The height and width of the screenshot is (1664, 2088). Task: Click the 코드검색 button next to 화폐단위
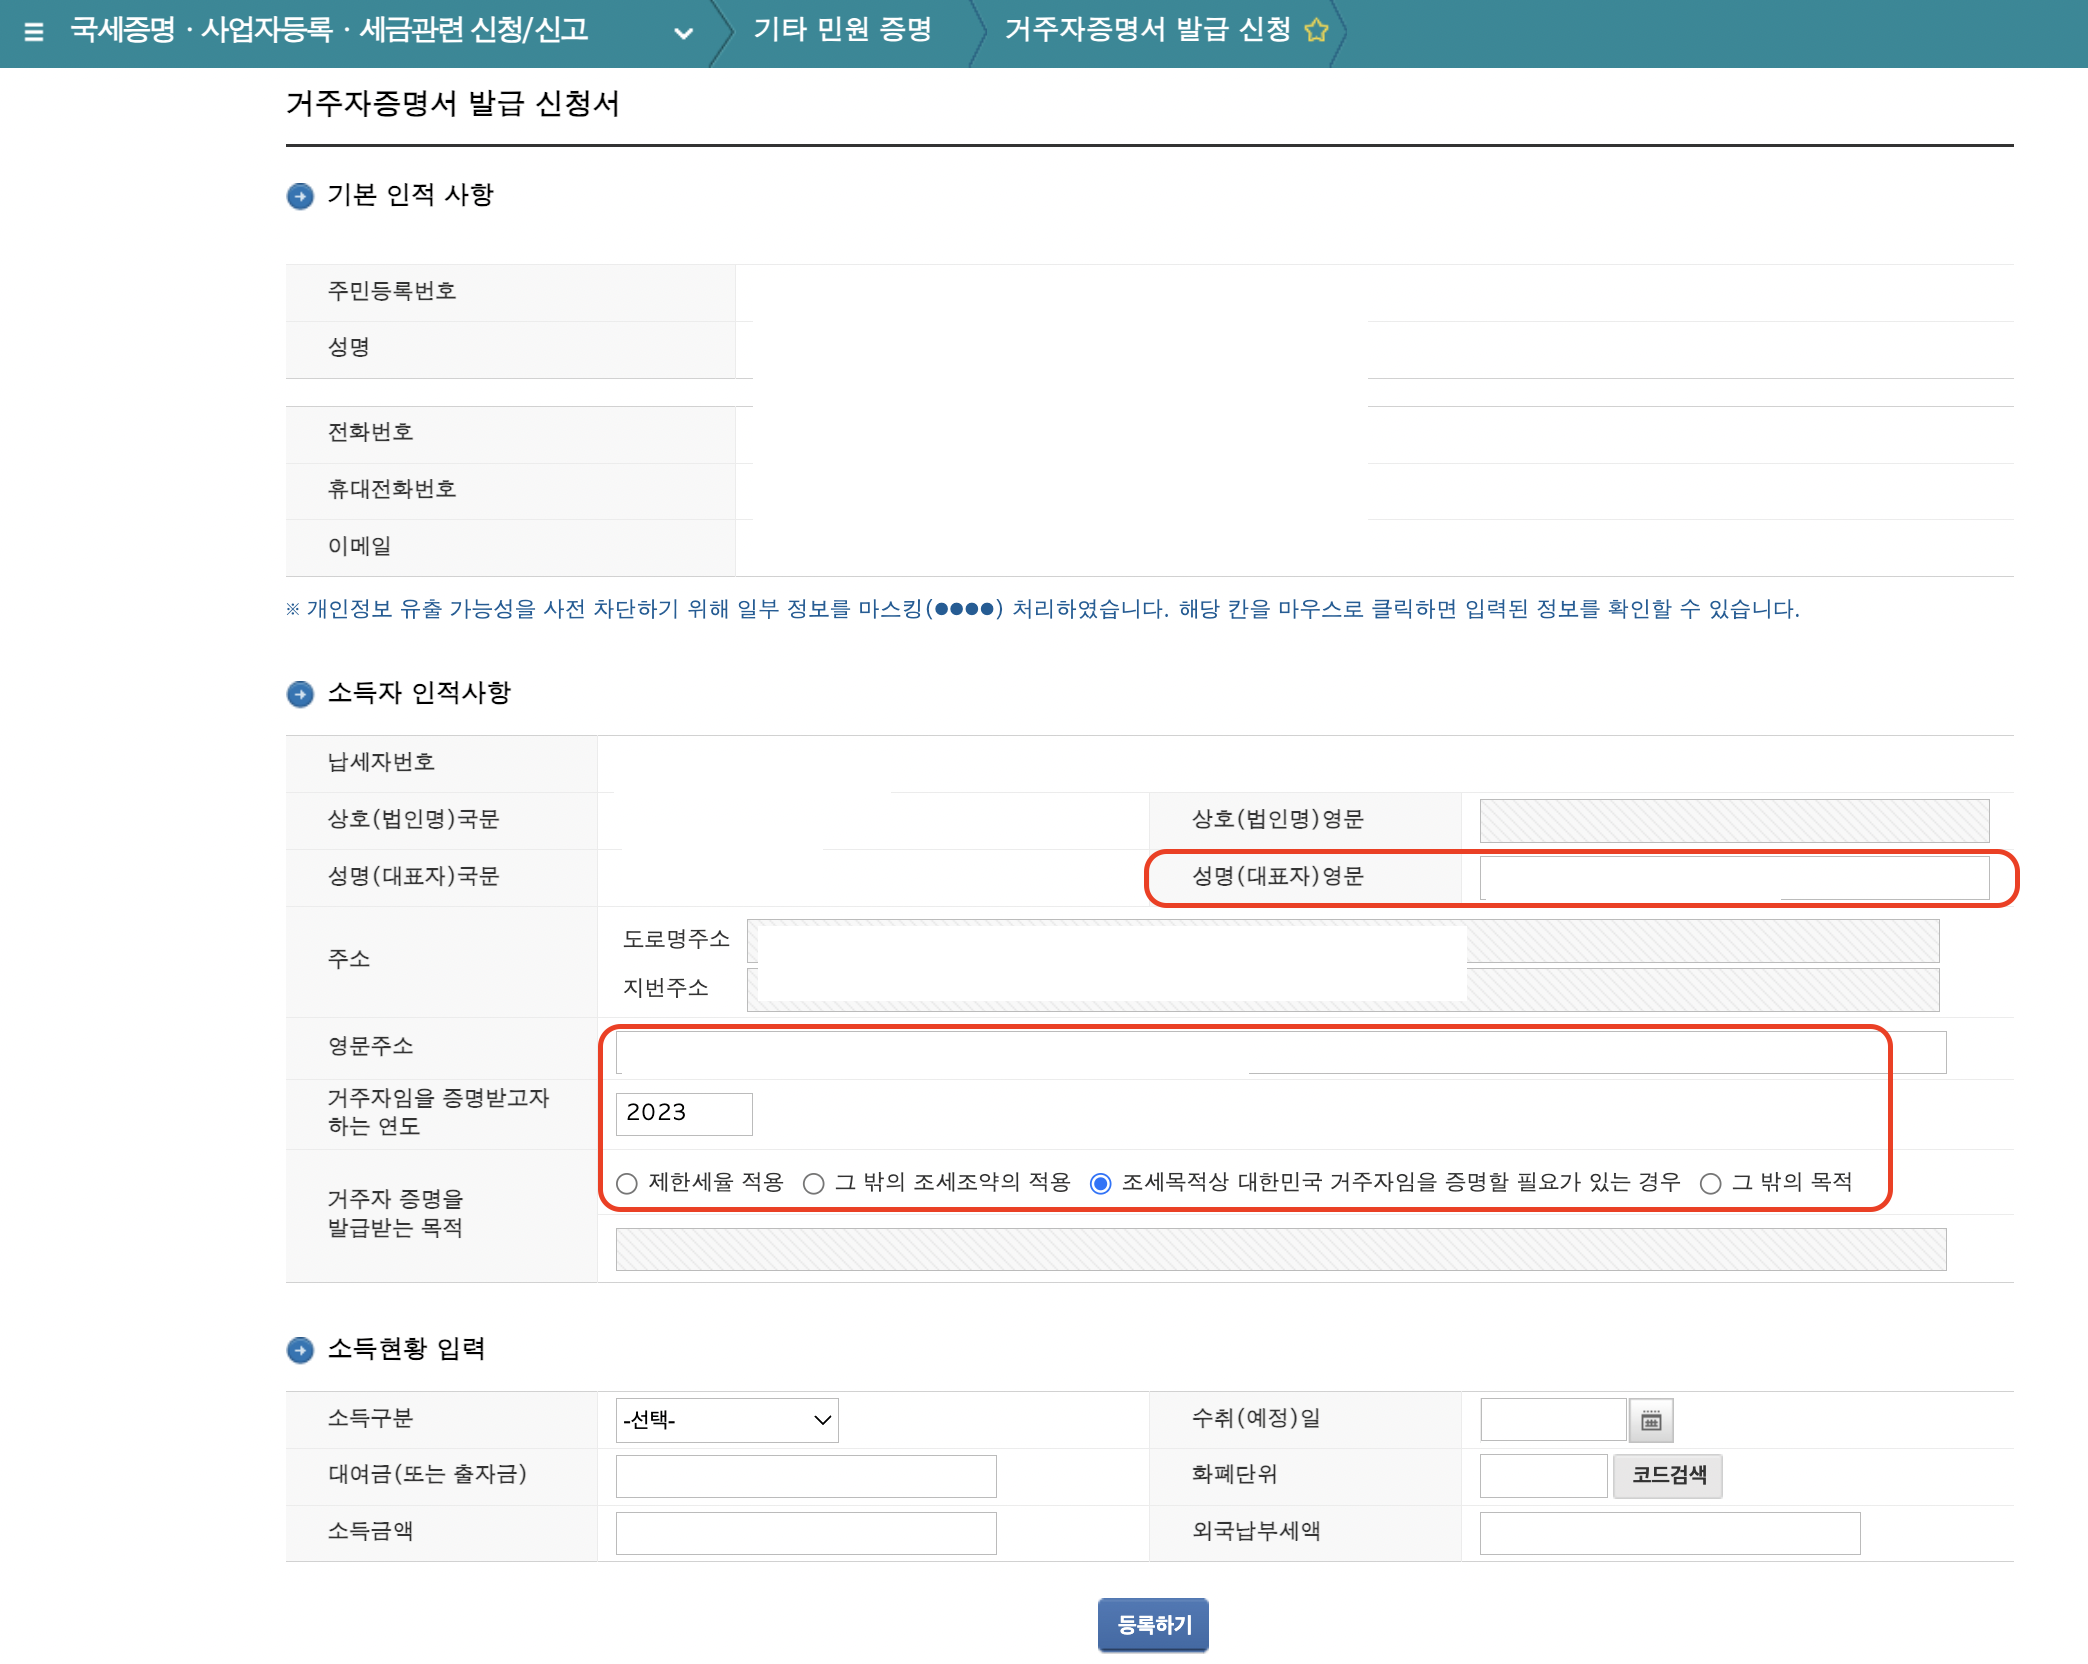pos(1668,1475)
